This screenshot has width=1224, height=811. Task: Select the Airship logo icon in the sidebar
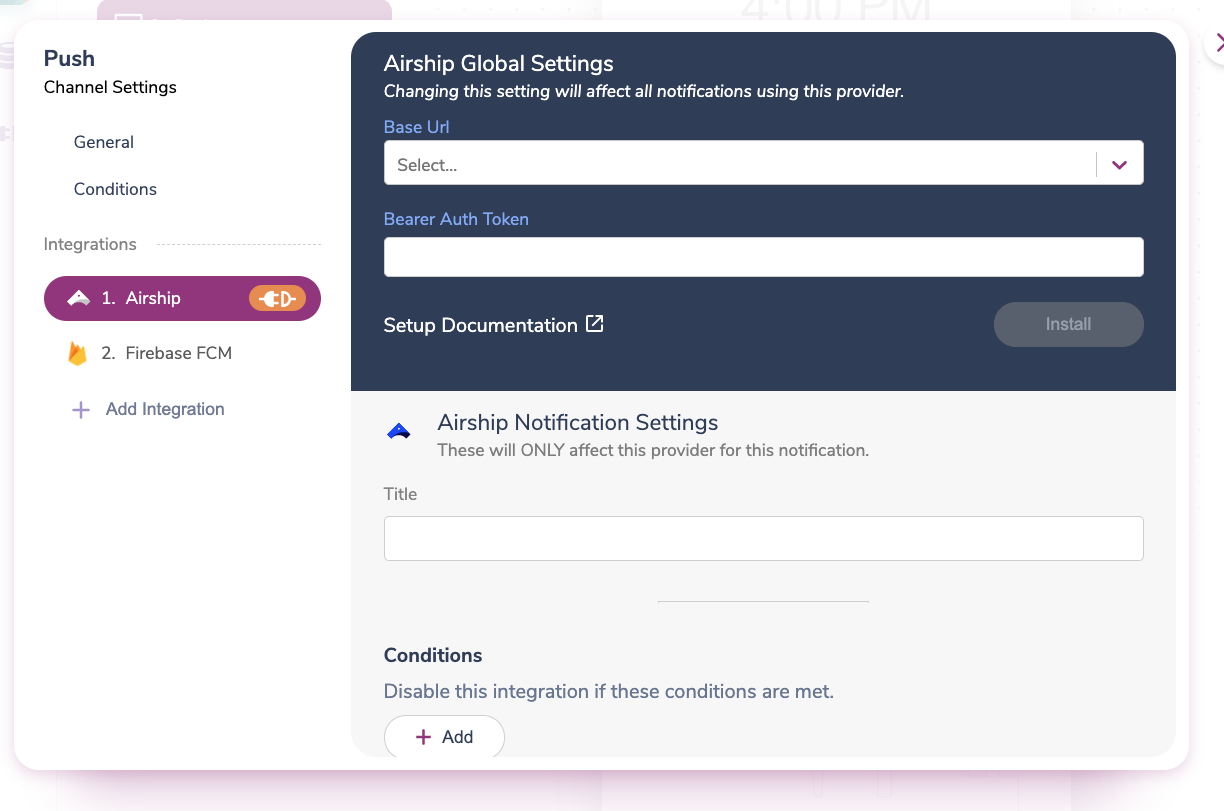(79, 297)
